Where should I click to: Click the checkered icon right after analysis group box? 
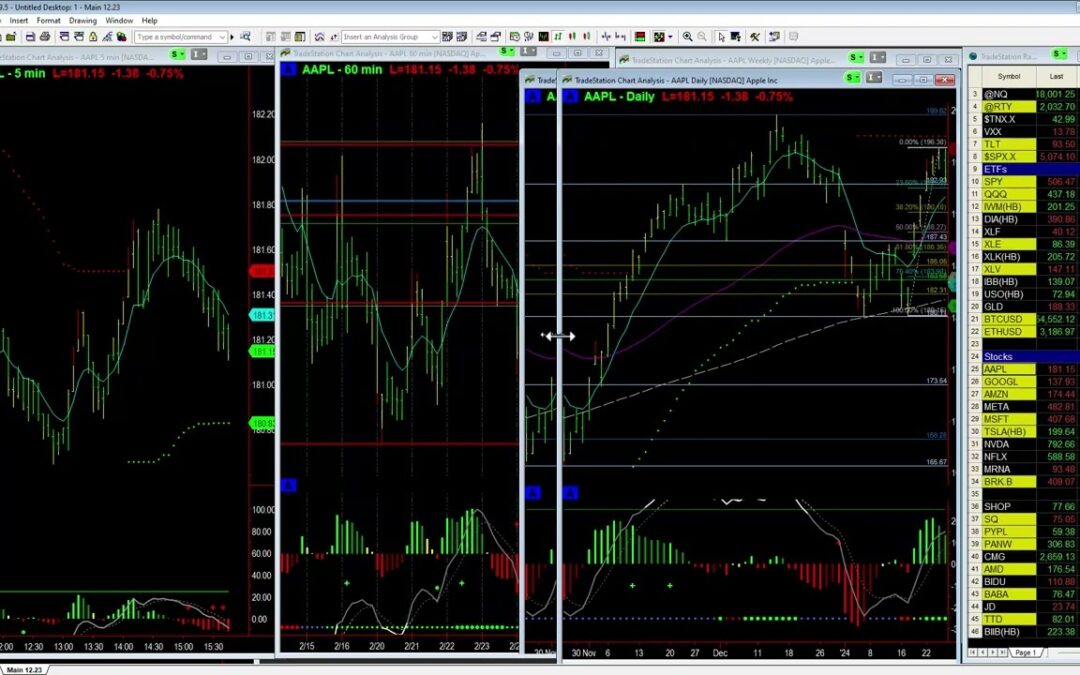[447, 37]
